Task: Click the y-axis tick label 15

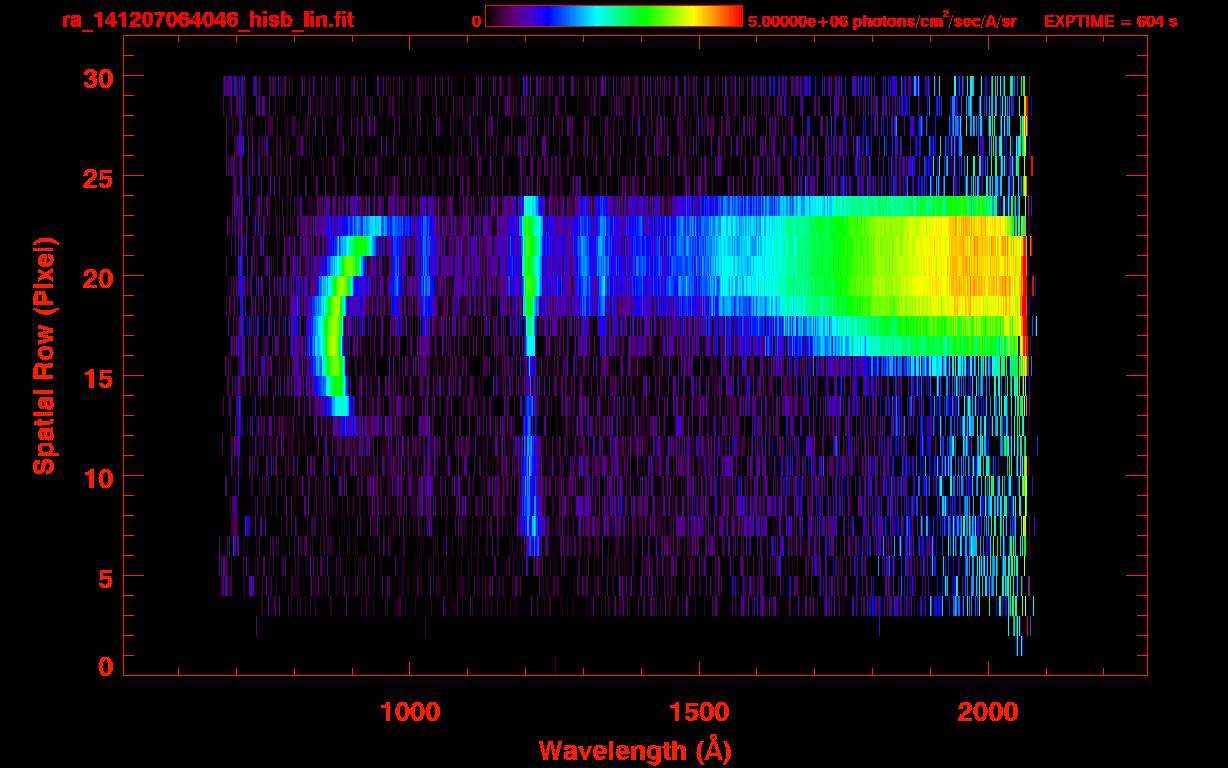Action: tap(98, 377)
